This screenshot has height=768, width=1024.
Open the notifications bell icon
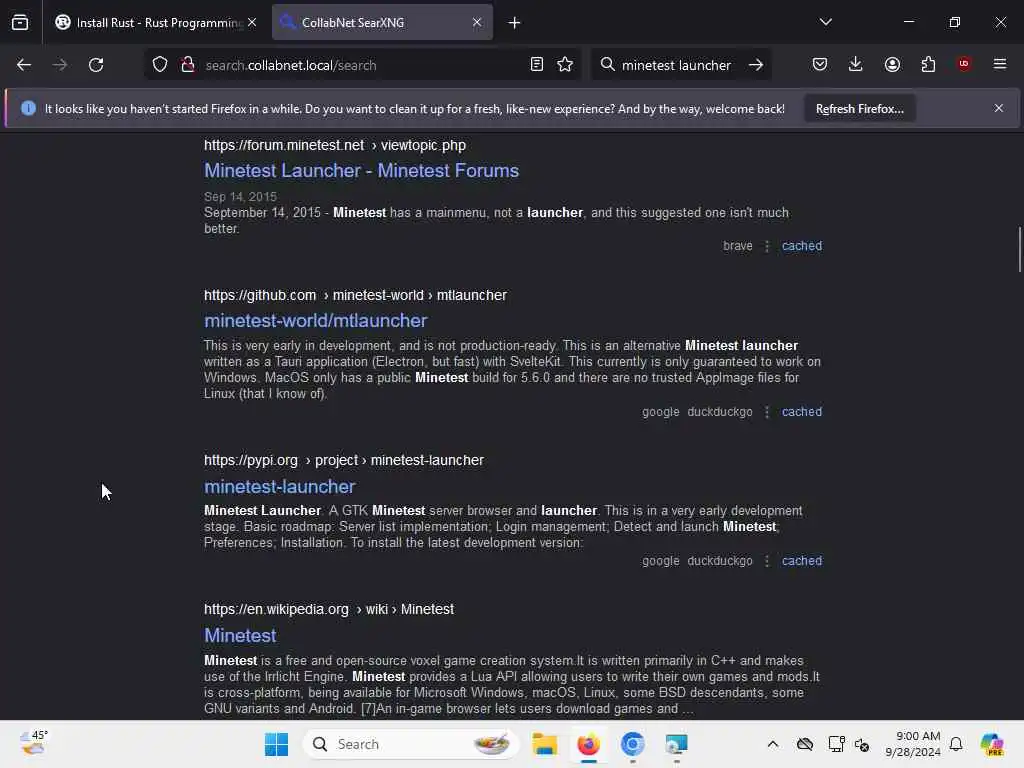pos(956,744)
